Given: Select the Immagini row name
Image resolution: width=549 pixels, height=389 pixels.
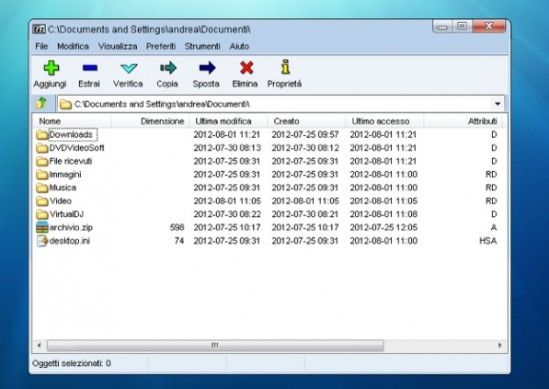Looking at the screenshot, I should [65, 174].
